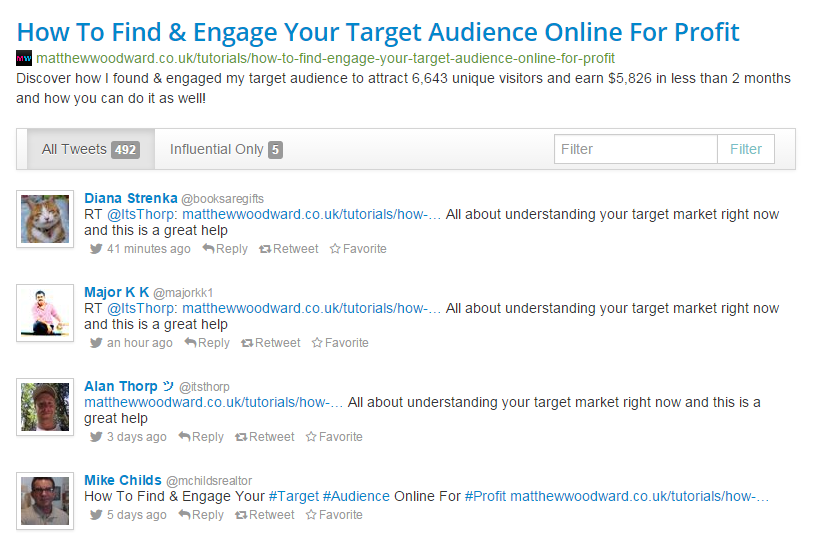Open the green matthewwoodward.co.uk article URL
This screenshot has width=827, height=549.
(x=325, y=58)
